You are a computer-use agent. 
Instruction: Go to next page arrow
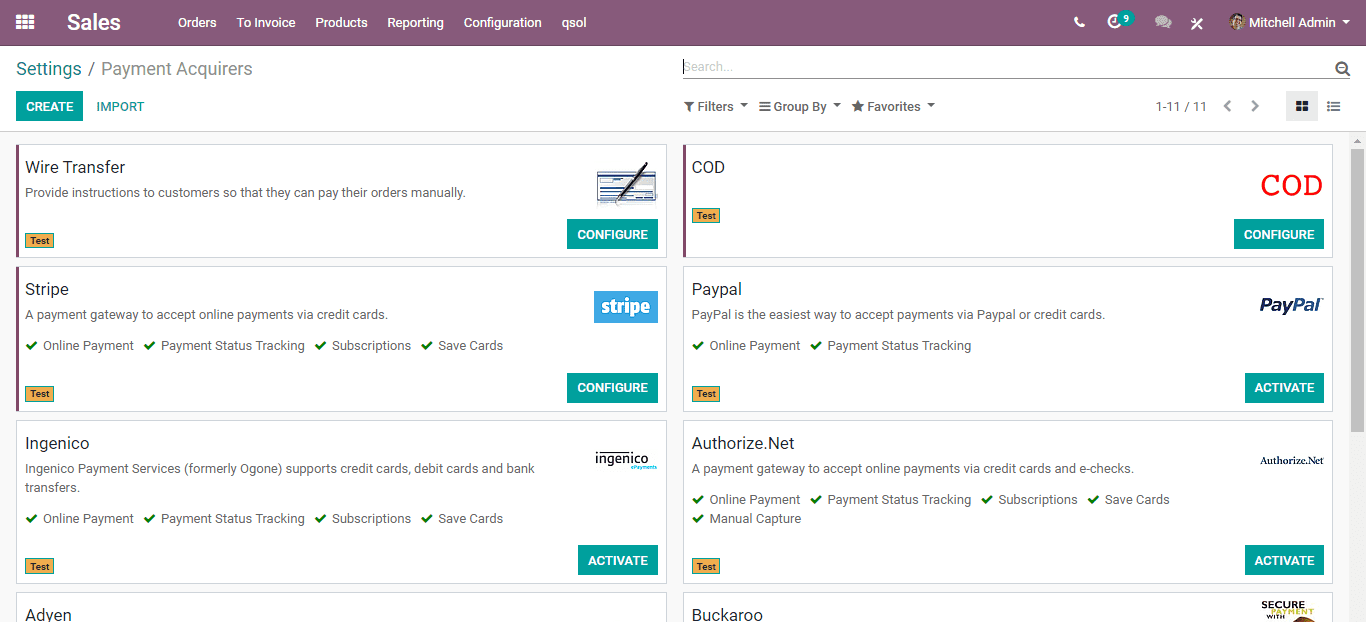coord(1255,106)
